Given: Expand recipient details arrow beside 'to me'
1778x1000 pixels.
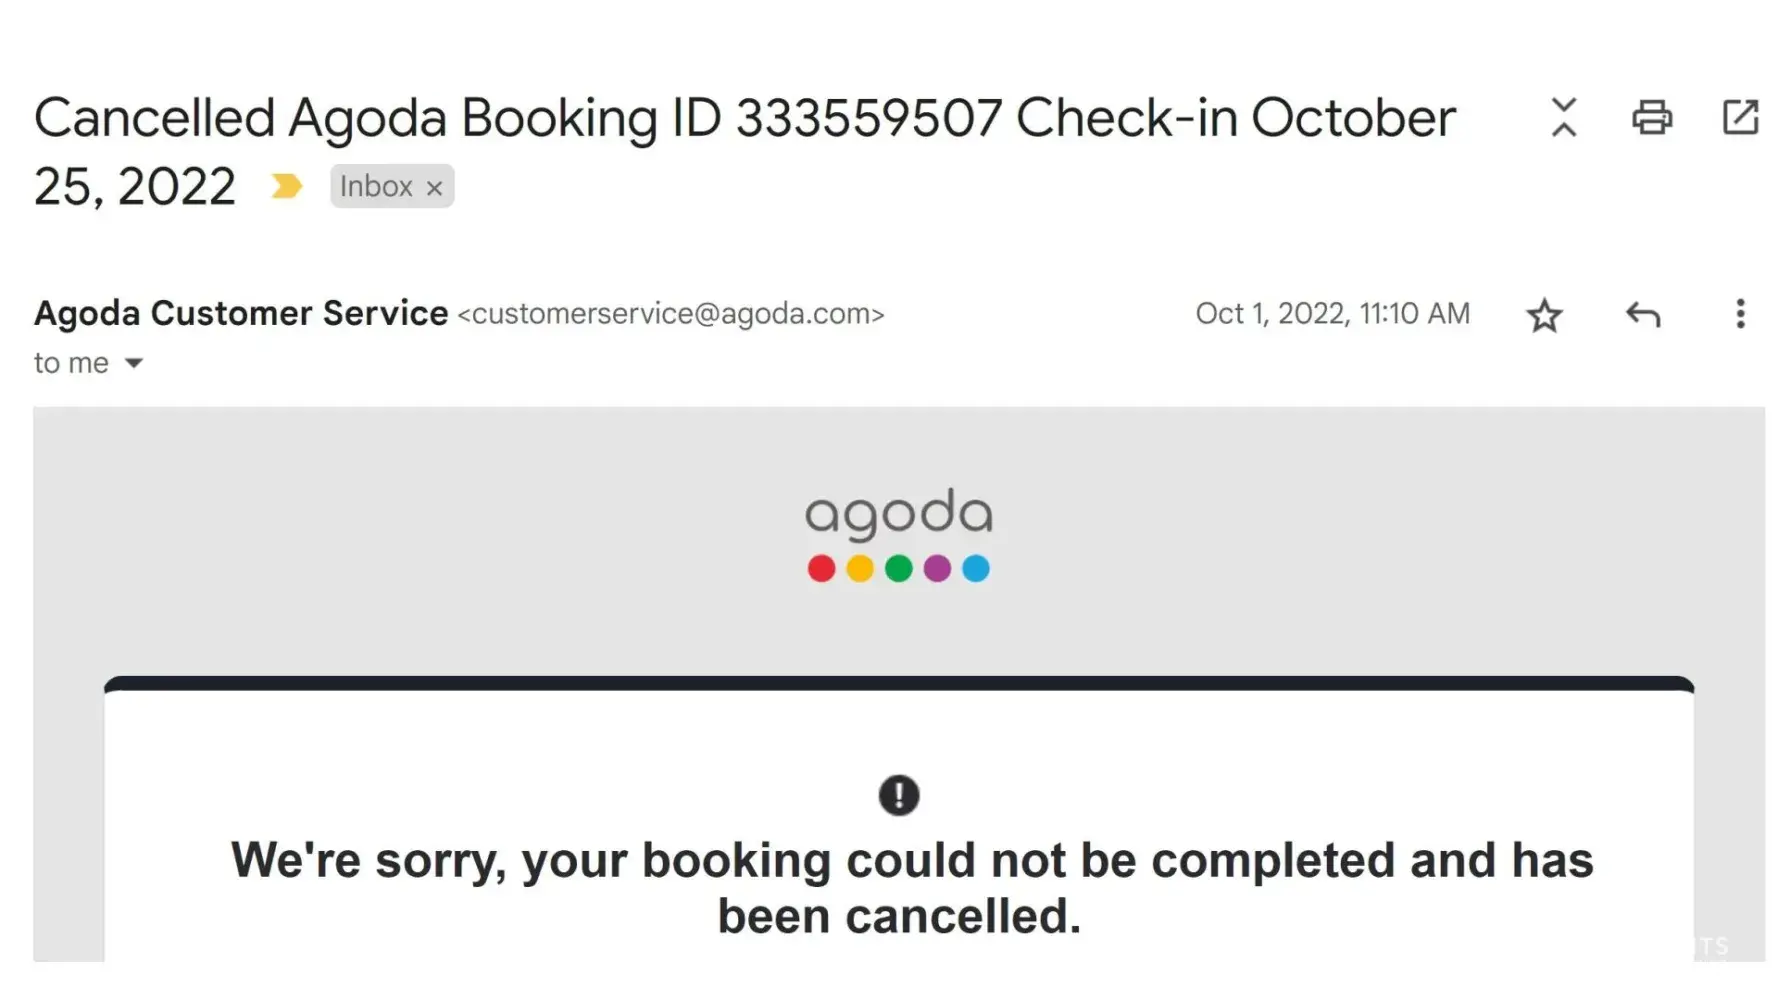Looking at the screenshot, I should [x=134, y=363].
